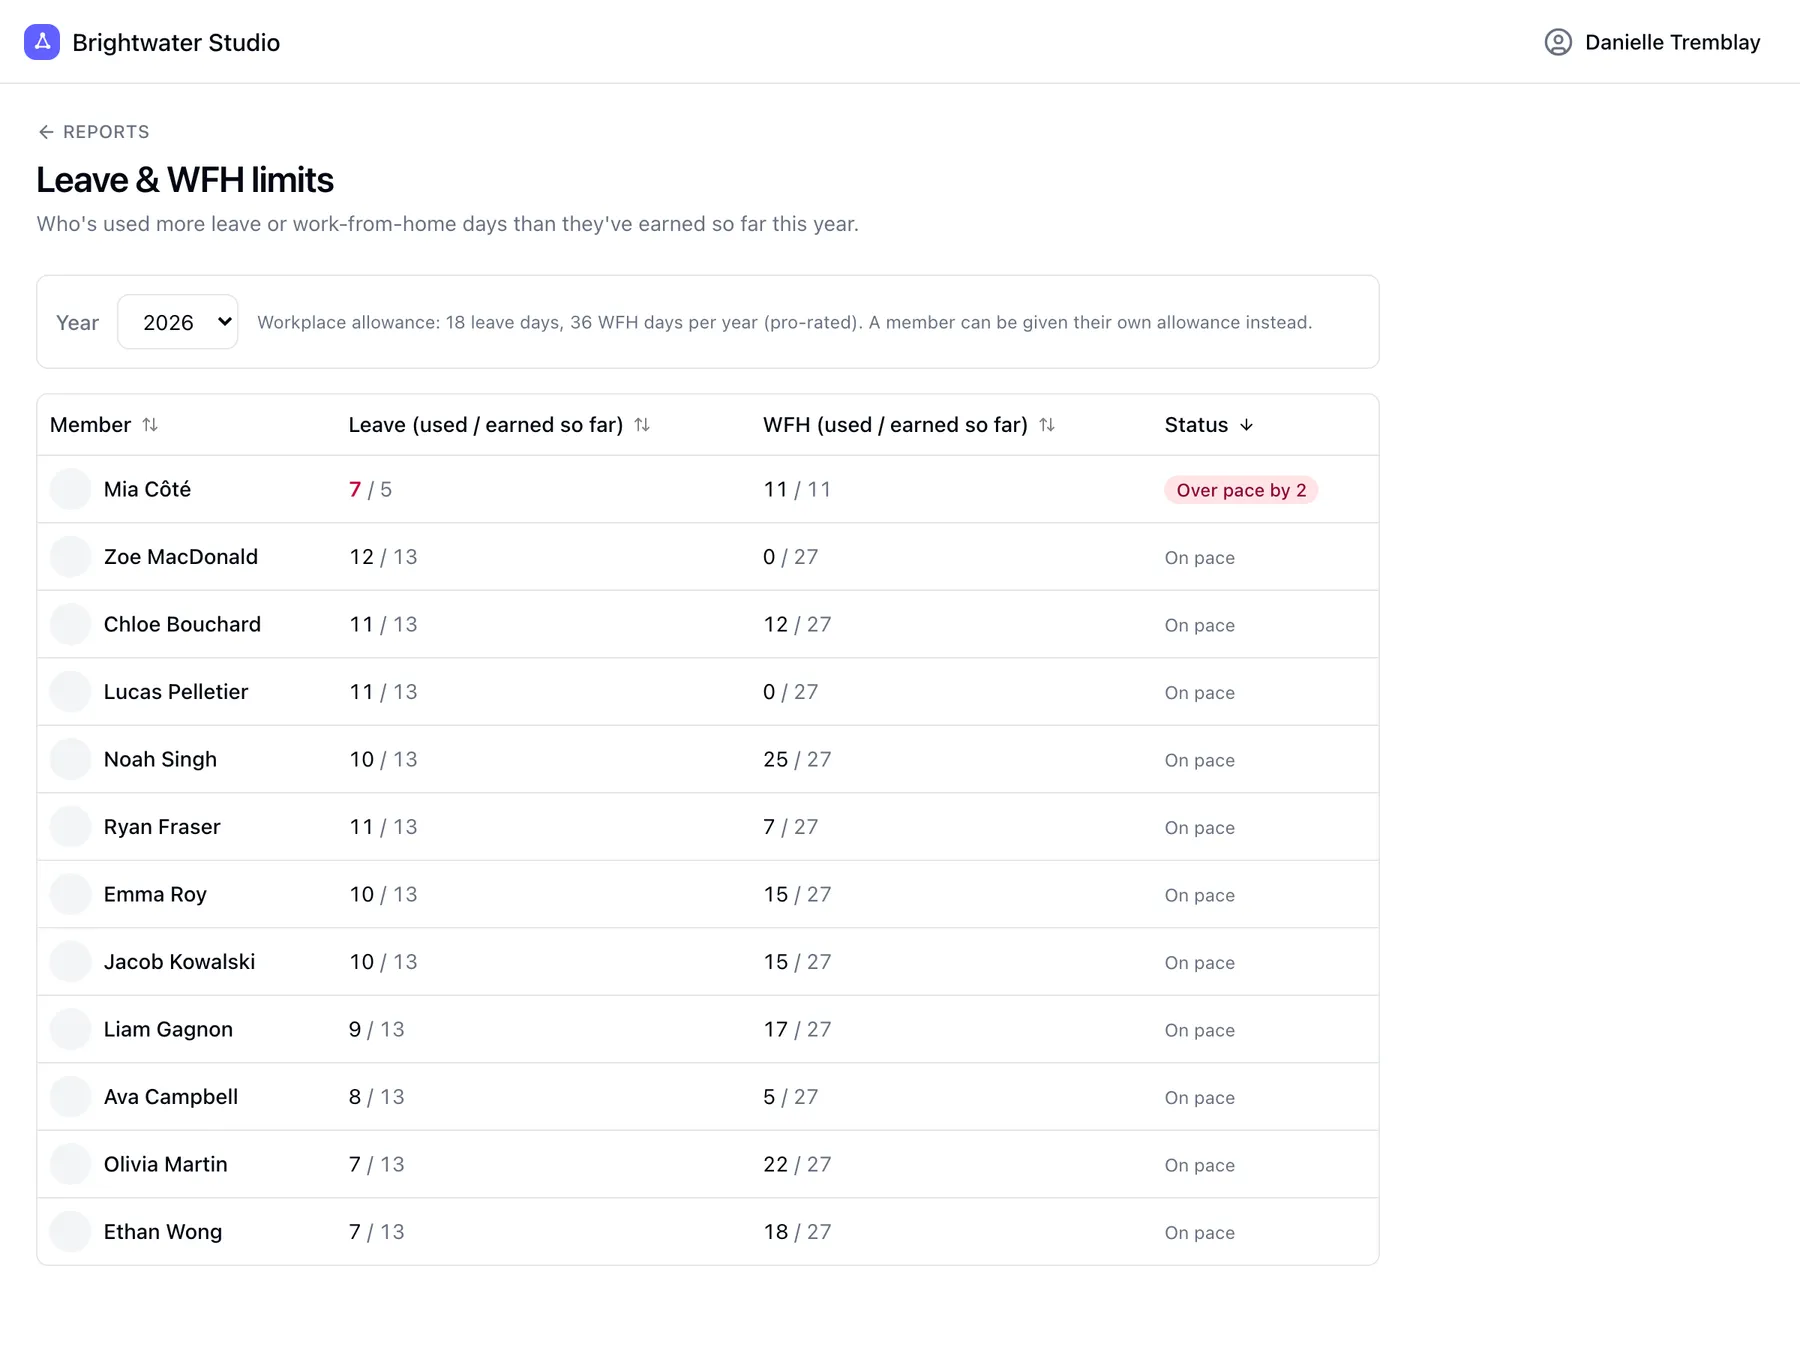Click the Brightwater Studio title

(176, 42)
